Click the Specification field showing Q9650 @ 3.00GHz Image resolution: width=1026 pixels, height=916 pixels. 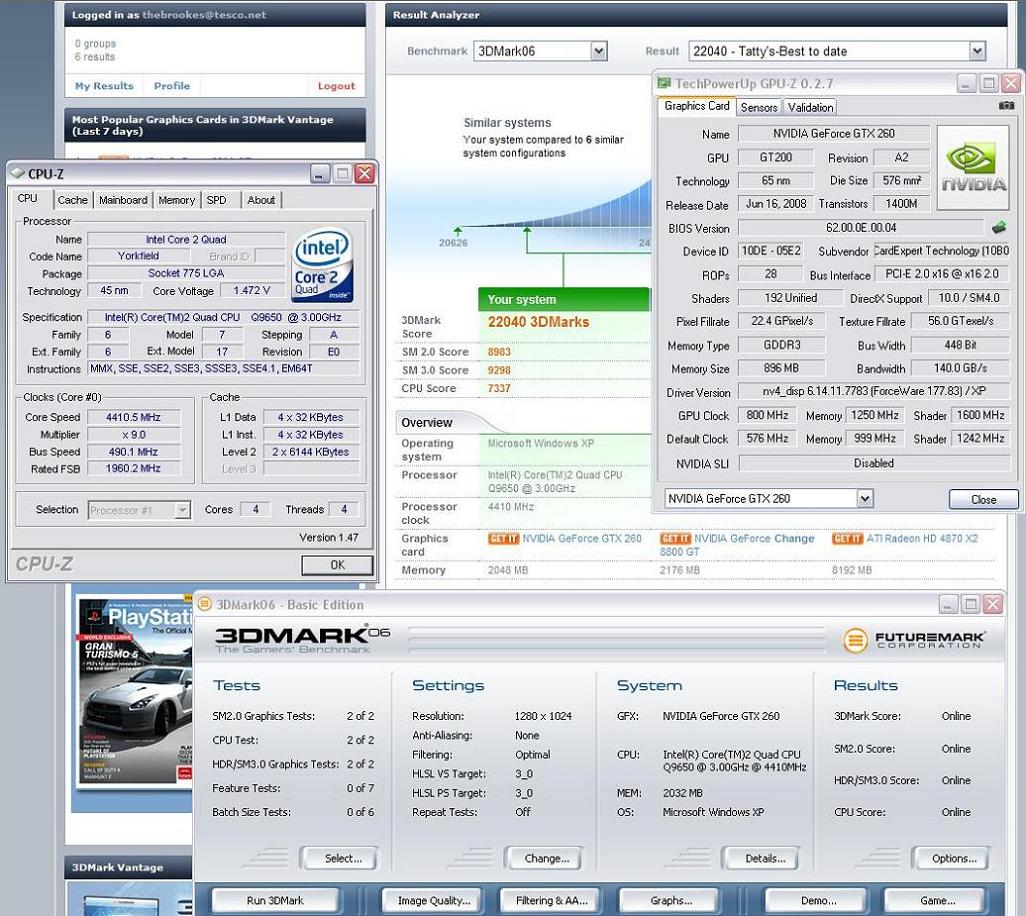pyautogui.click(x=223, y=317)
